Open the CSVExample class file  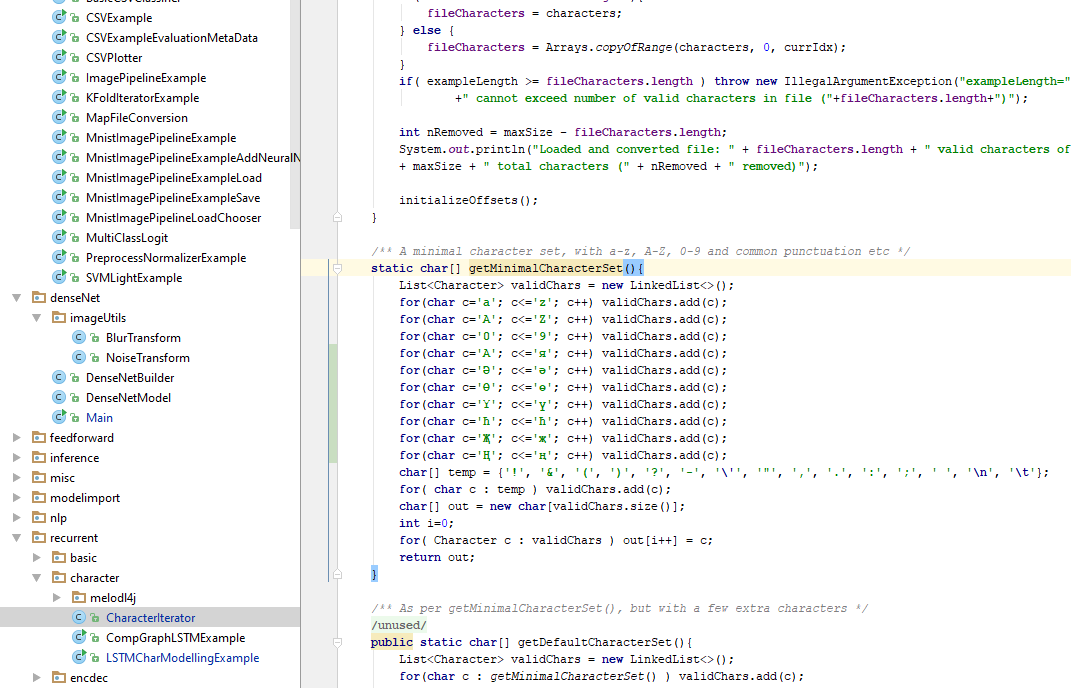(x=119, y=18)
